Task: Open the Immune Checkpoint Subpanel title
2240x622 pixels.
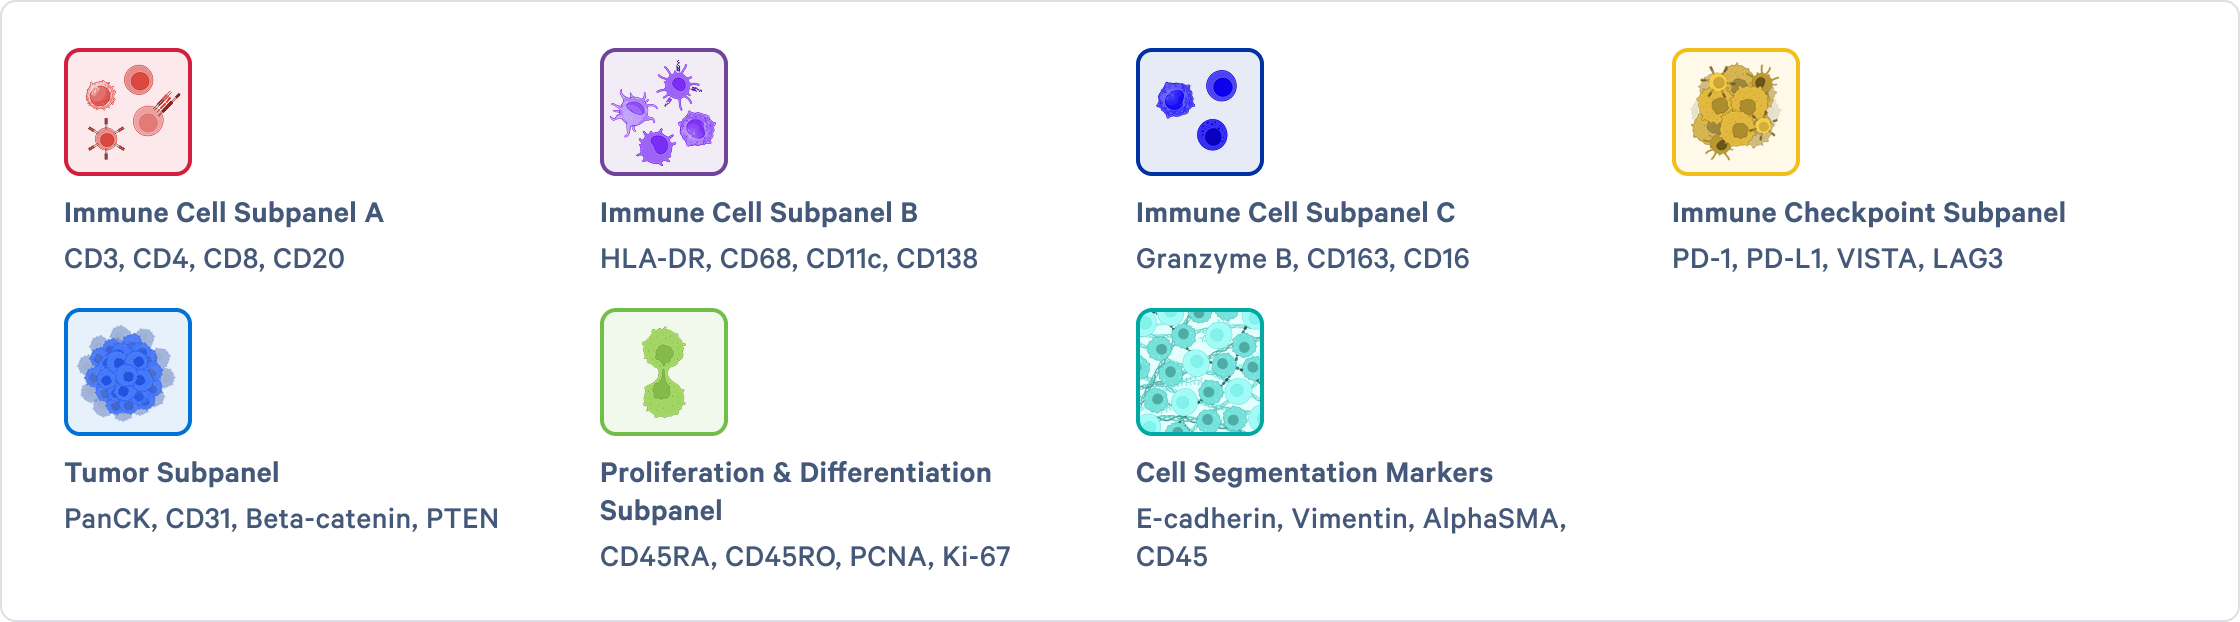Action: point(1868,213)
